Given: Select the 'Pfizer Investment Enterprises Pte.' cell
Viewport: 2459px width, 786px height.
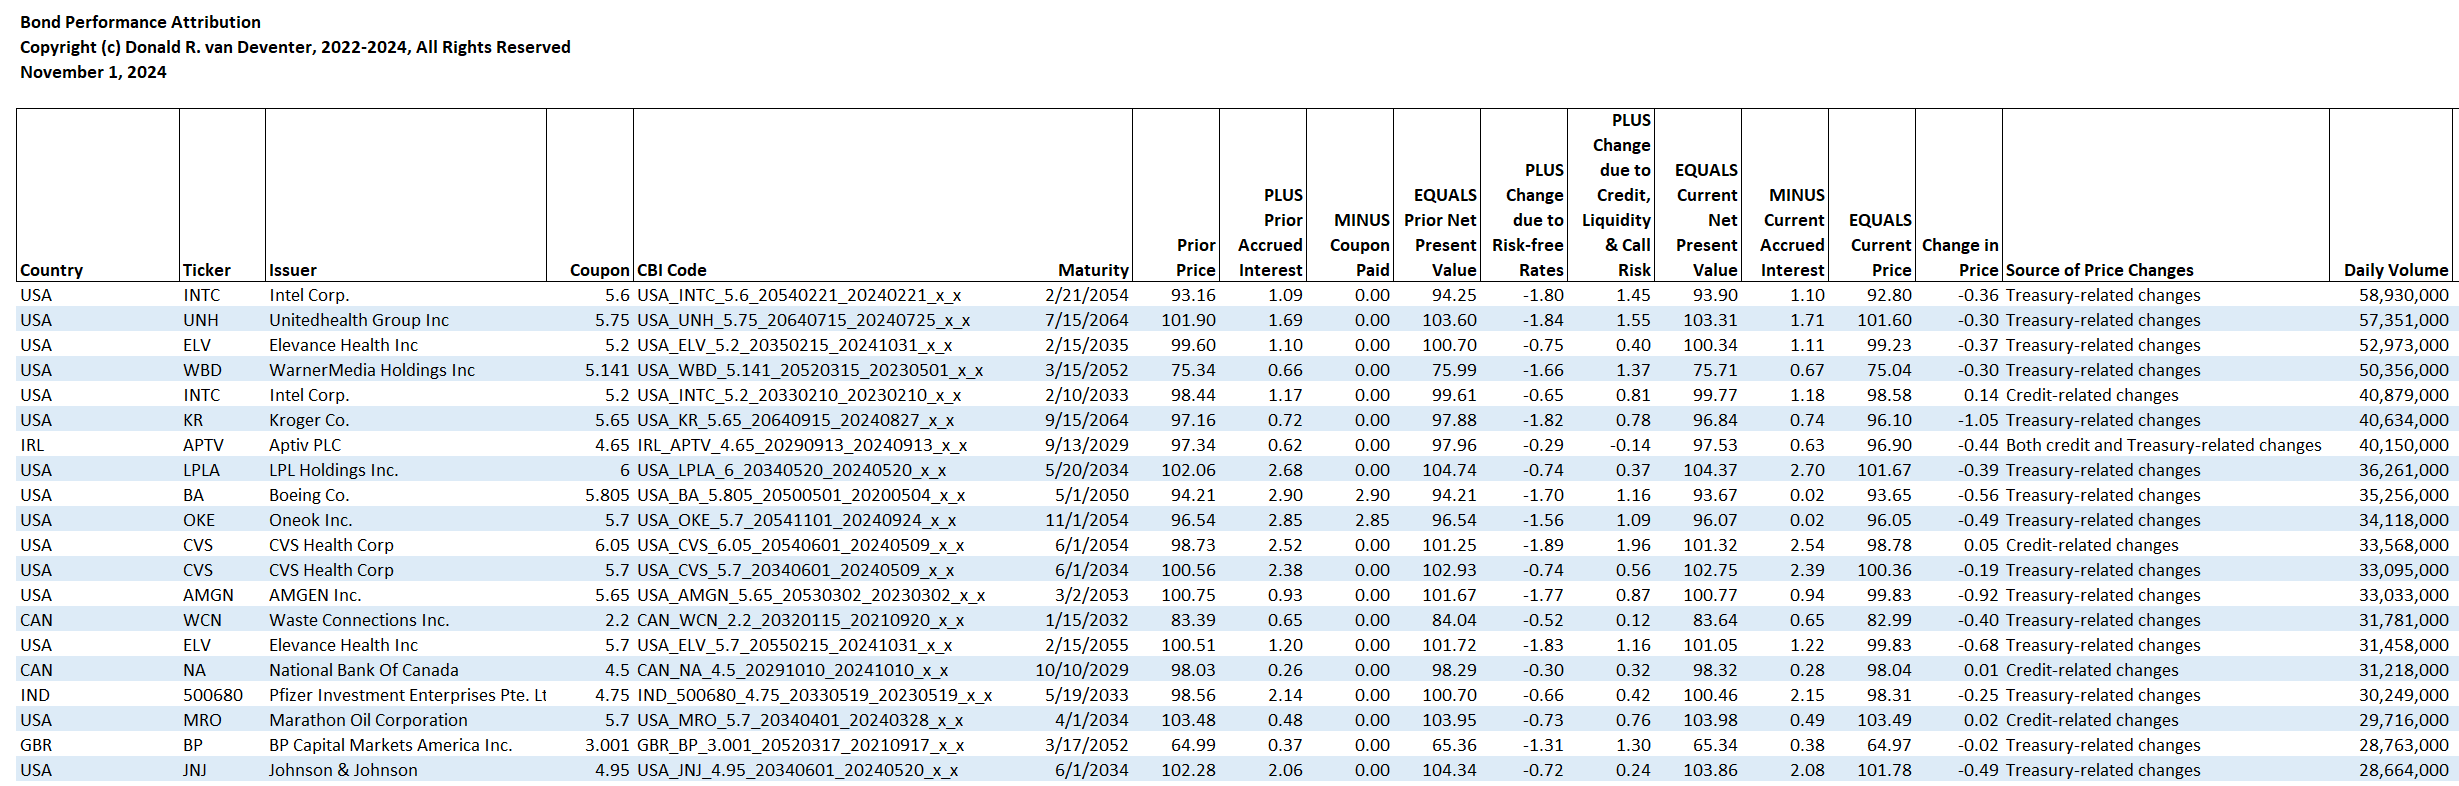Looking at the screenshot, I should click(x=407, y=695).
